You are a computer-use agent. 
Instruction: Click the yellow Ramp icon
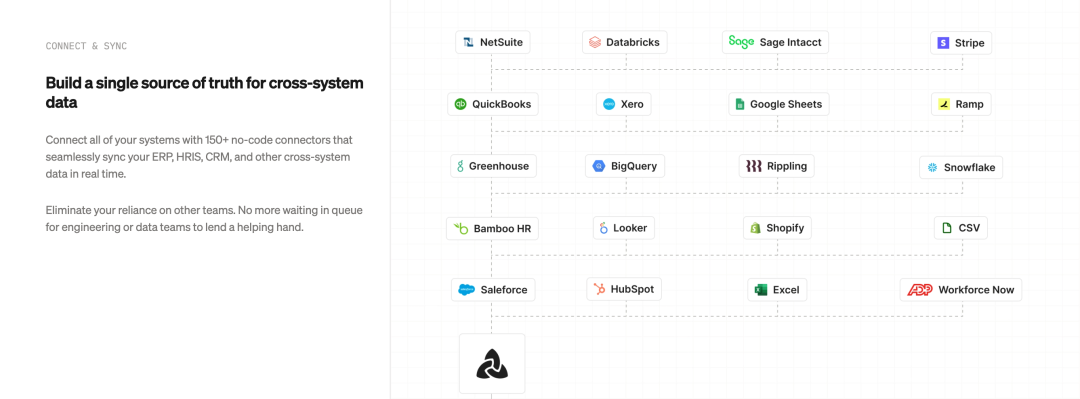click(x=944, y=104)
